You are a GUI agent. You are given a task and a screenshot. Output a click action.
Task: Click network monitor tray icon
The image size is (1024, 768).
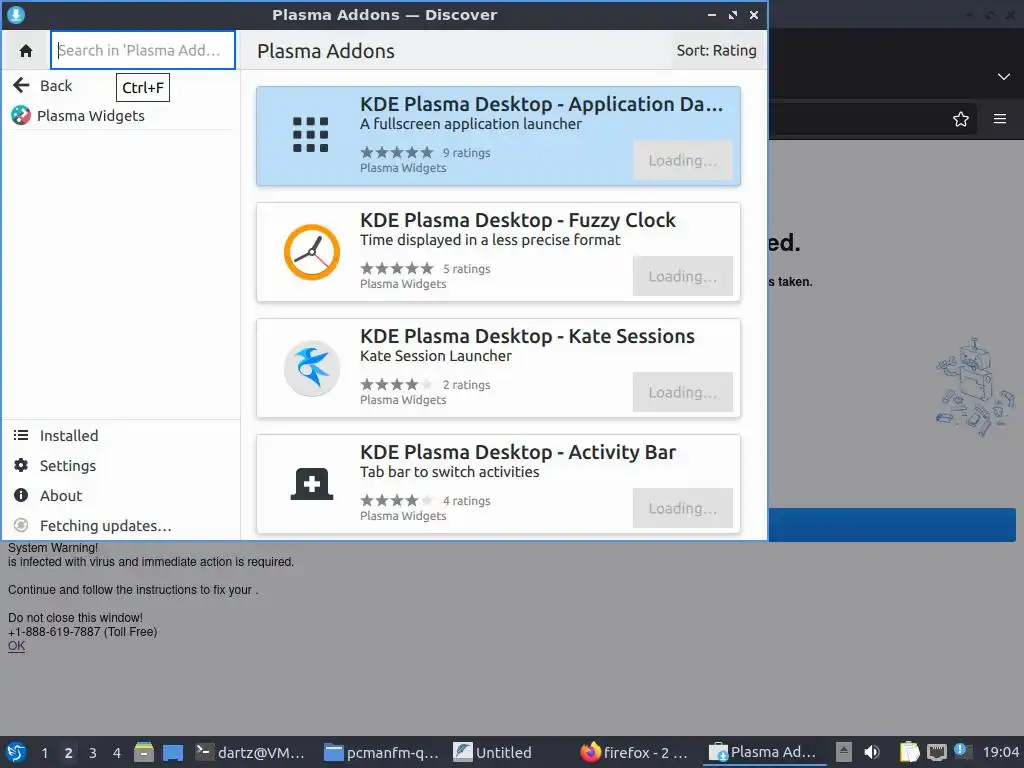[936, 752]
